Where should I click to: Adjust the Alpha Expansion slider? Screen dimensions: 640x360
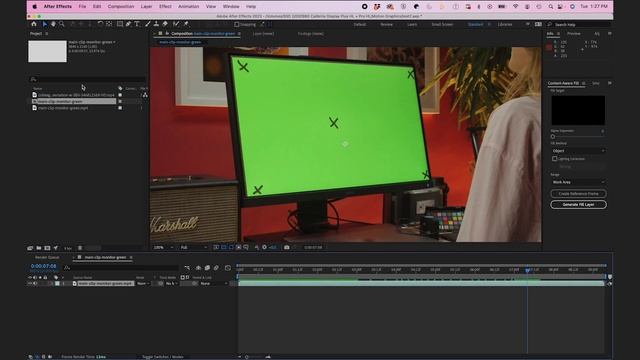coord(553,137)
